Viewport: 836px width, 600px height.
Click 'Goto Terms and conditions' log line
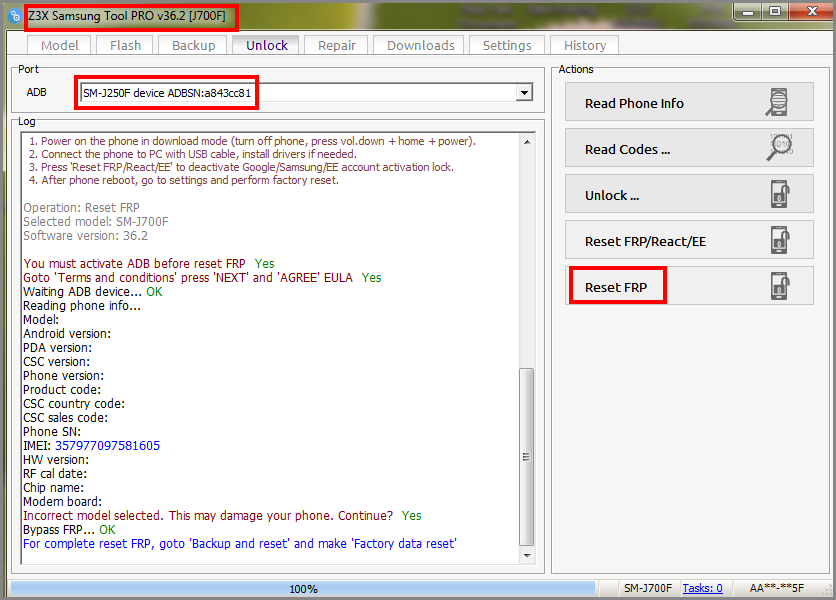pyautogui.click(x=202, y=277)
